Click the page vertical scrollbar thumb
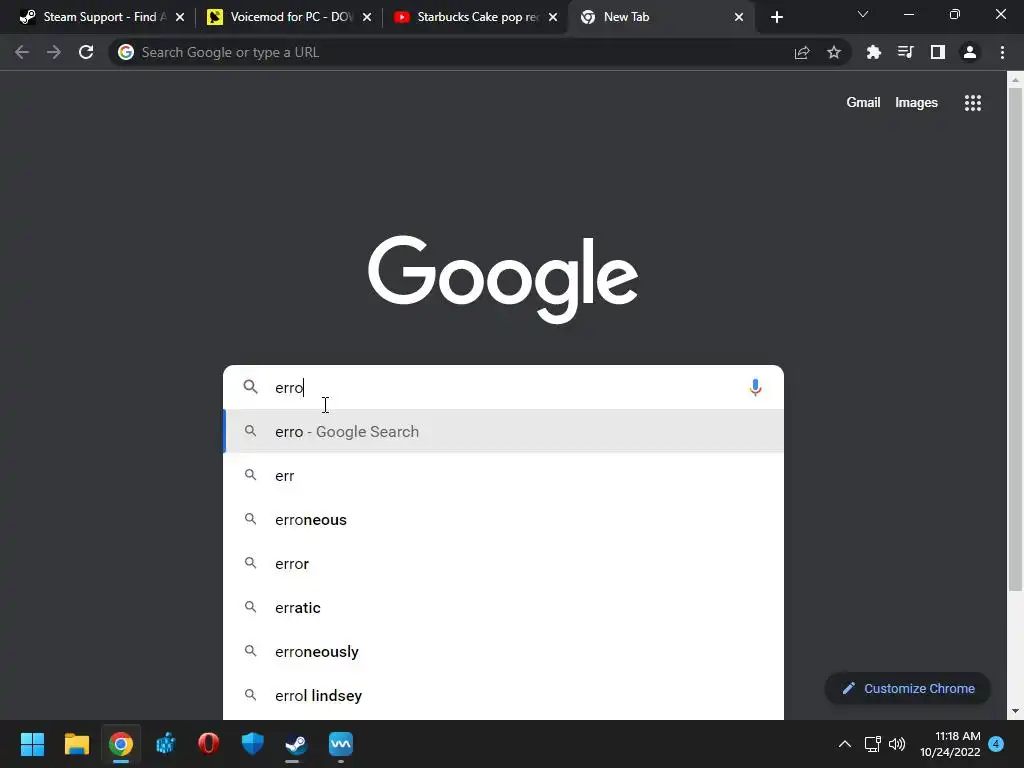The height and width of the screenshot is (768, 1024). 1015,340
